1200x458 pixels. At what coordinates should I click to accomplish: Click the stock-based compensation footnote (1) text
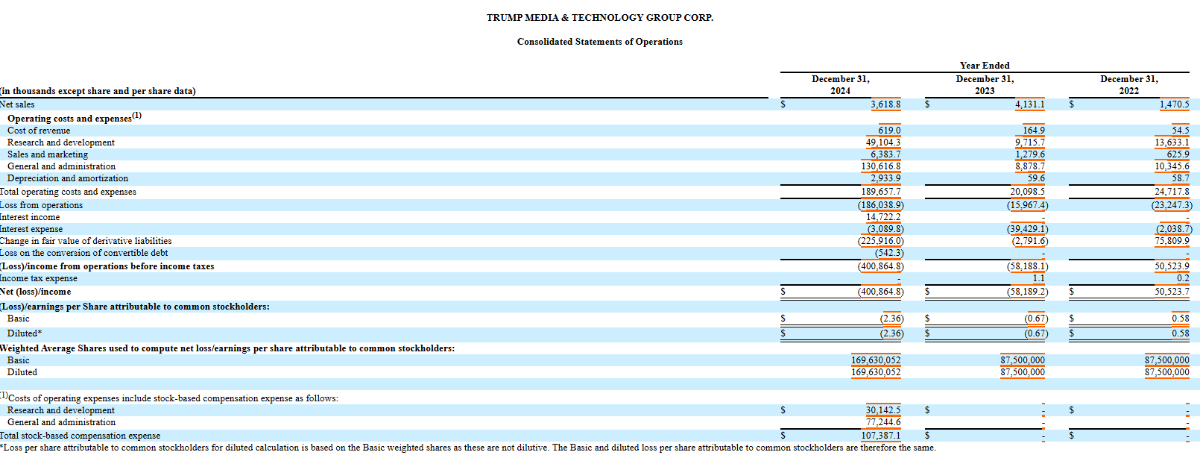coord(169,397)
